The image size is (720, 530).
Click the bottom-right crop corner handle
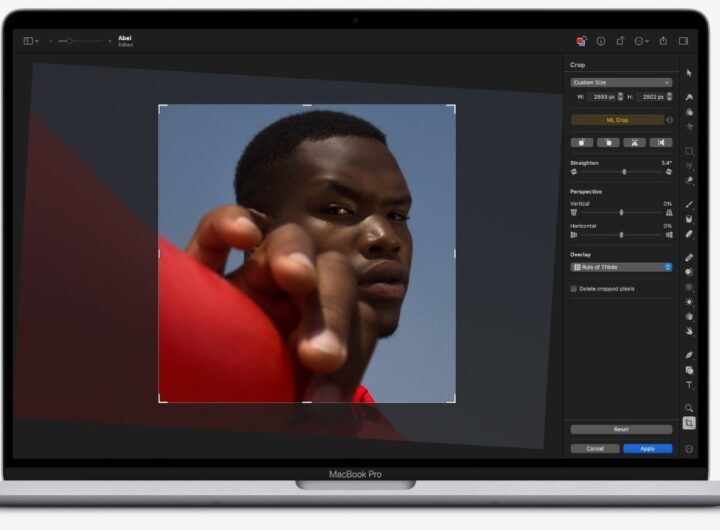tap(452, 399)
